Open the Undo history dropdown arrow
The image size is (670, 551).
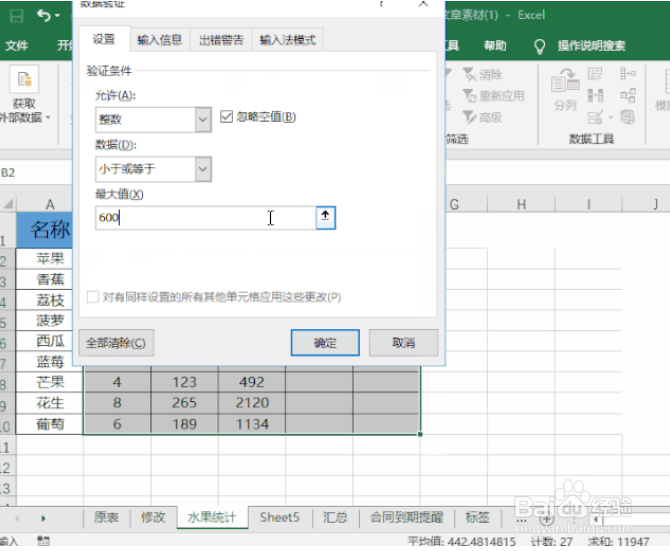point(57,16)
